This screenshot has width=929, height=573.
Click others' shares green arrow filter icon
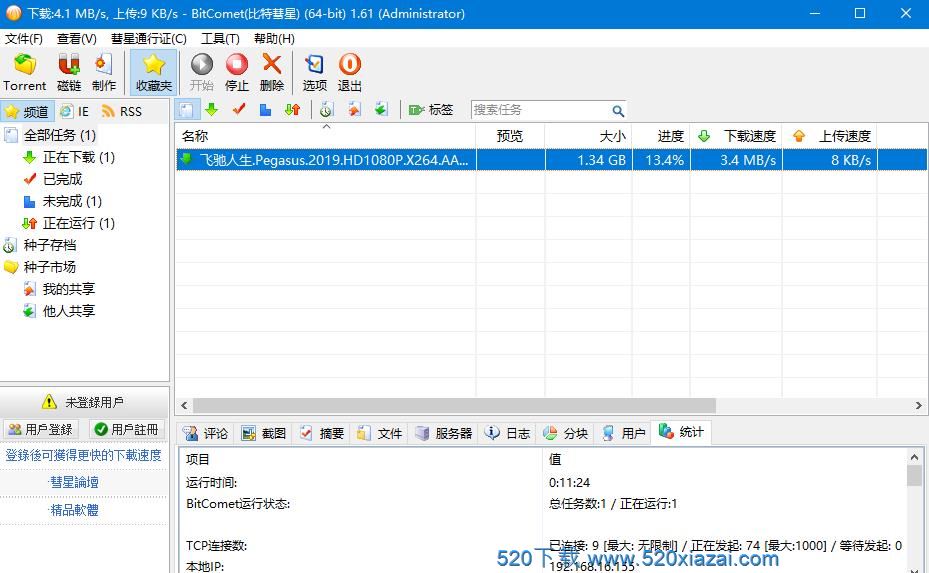(x=381, y=110)
